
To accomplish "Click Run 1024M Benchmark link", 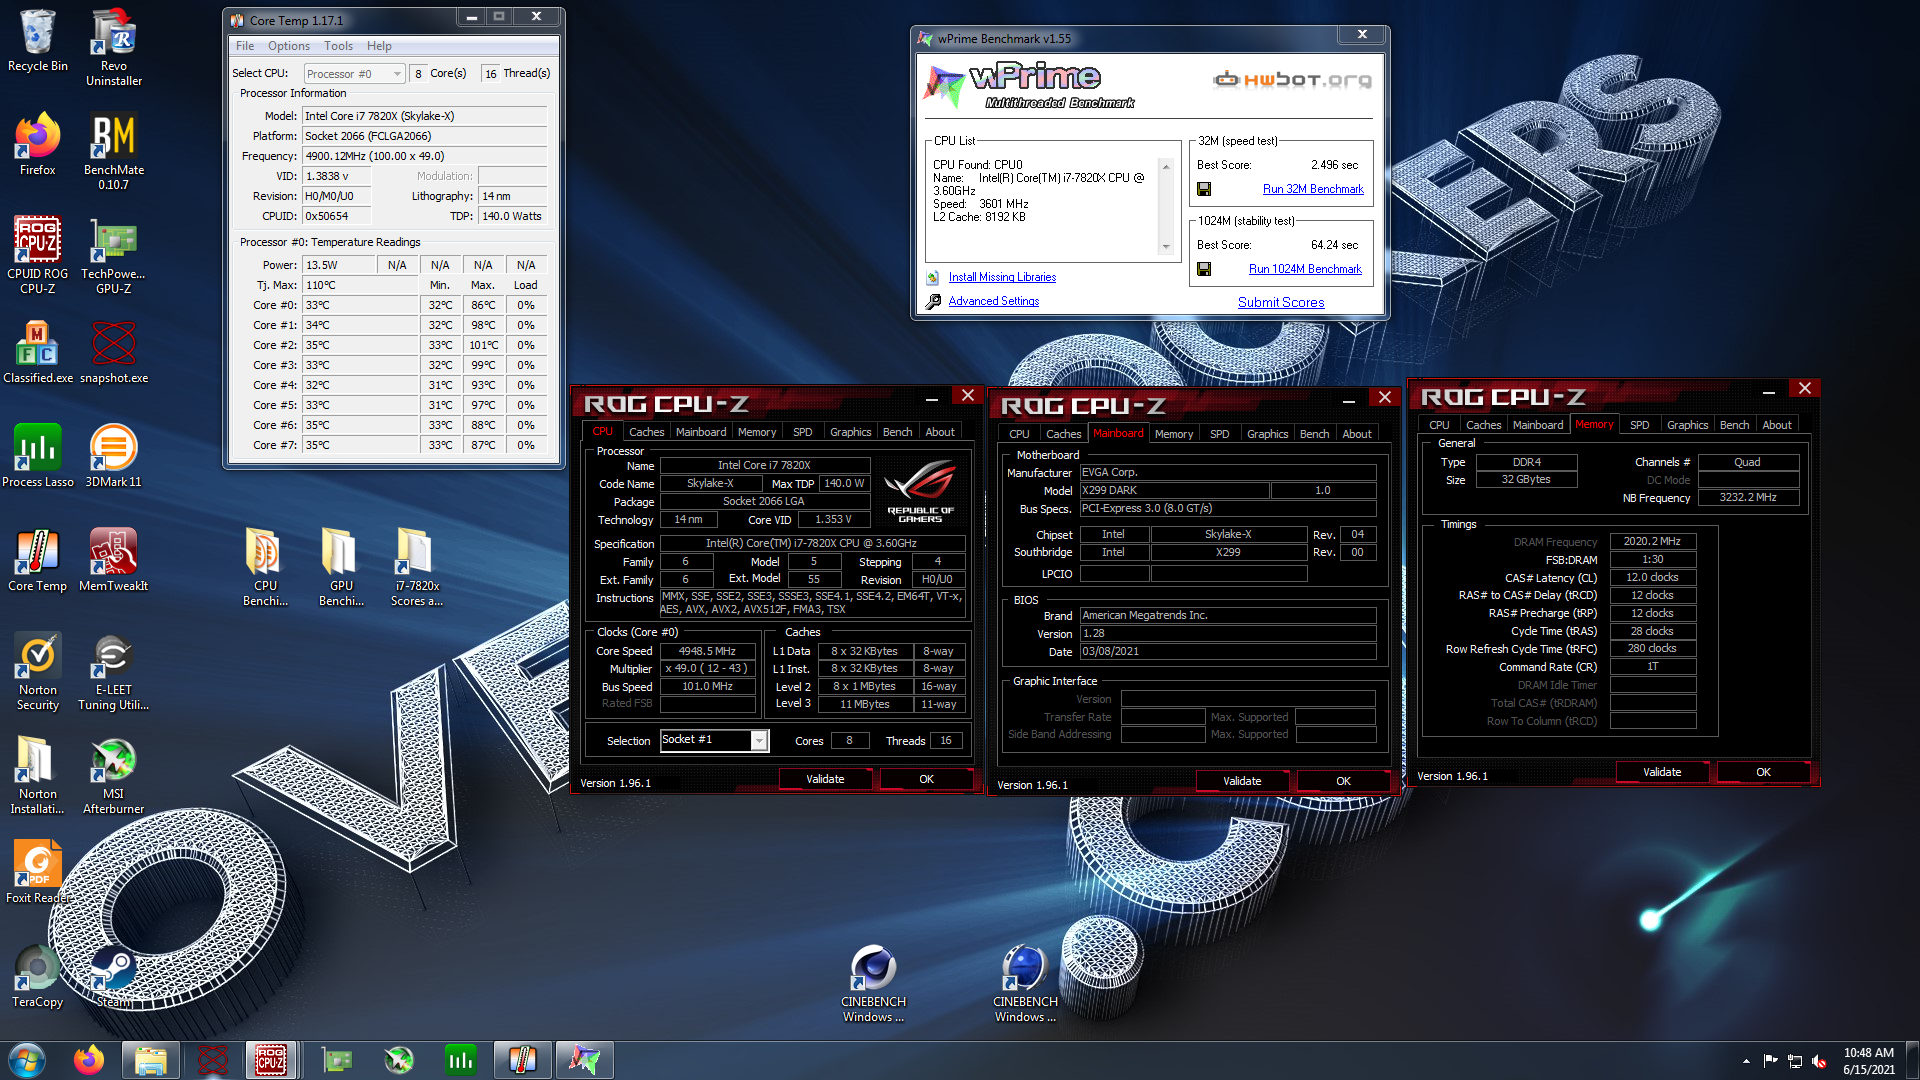I will [1305, 269].
